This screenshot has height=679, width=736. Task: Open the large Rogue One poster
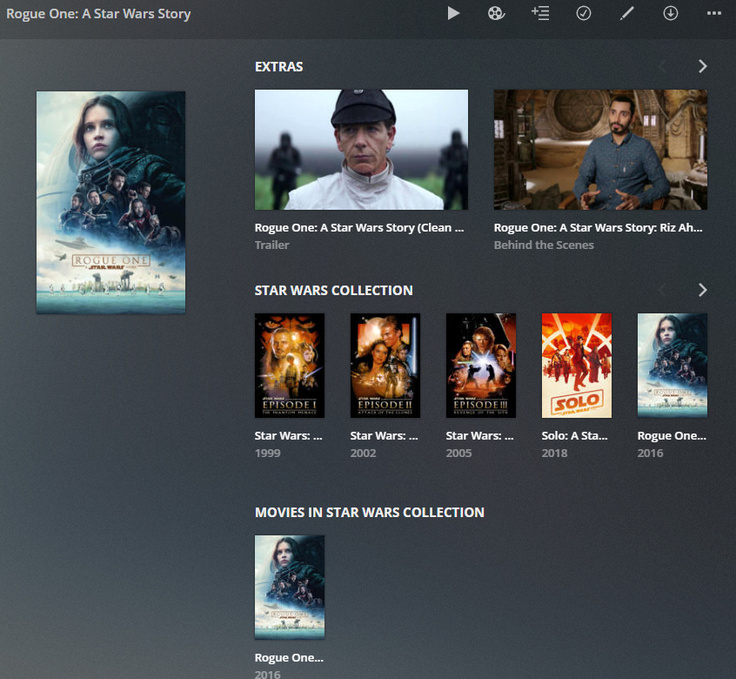pyautogui.click(x=111, y=202)
